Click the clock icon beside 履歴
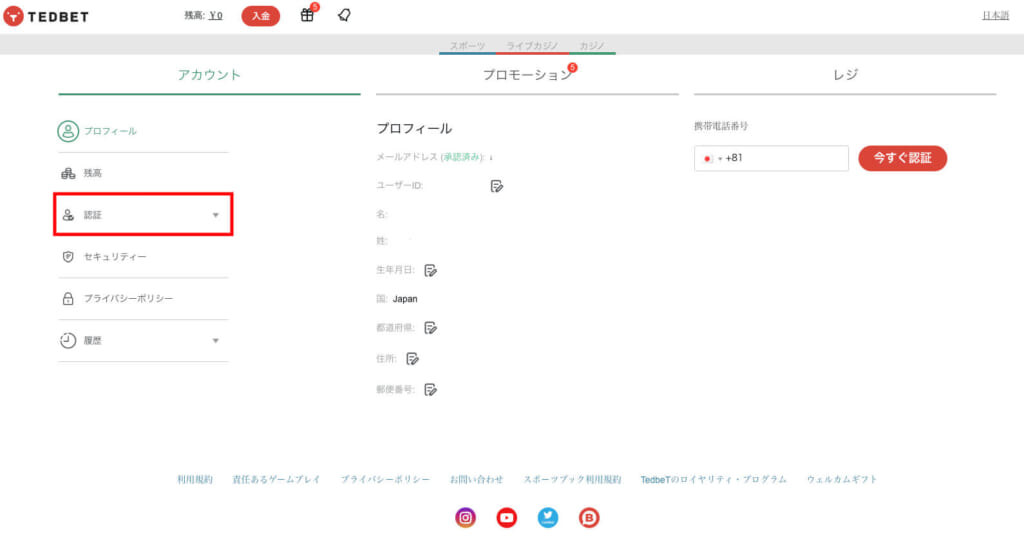This screenshot has height=539, width=1024. (68, 340)
